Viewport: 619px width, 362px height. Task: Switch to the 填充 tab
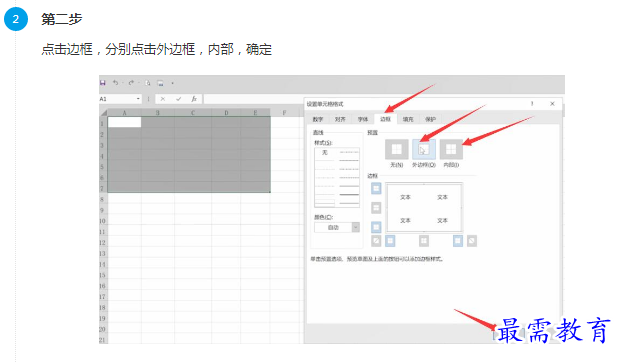pyautogui.click(x=408, y=119)
